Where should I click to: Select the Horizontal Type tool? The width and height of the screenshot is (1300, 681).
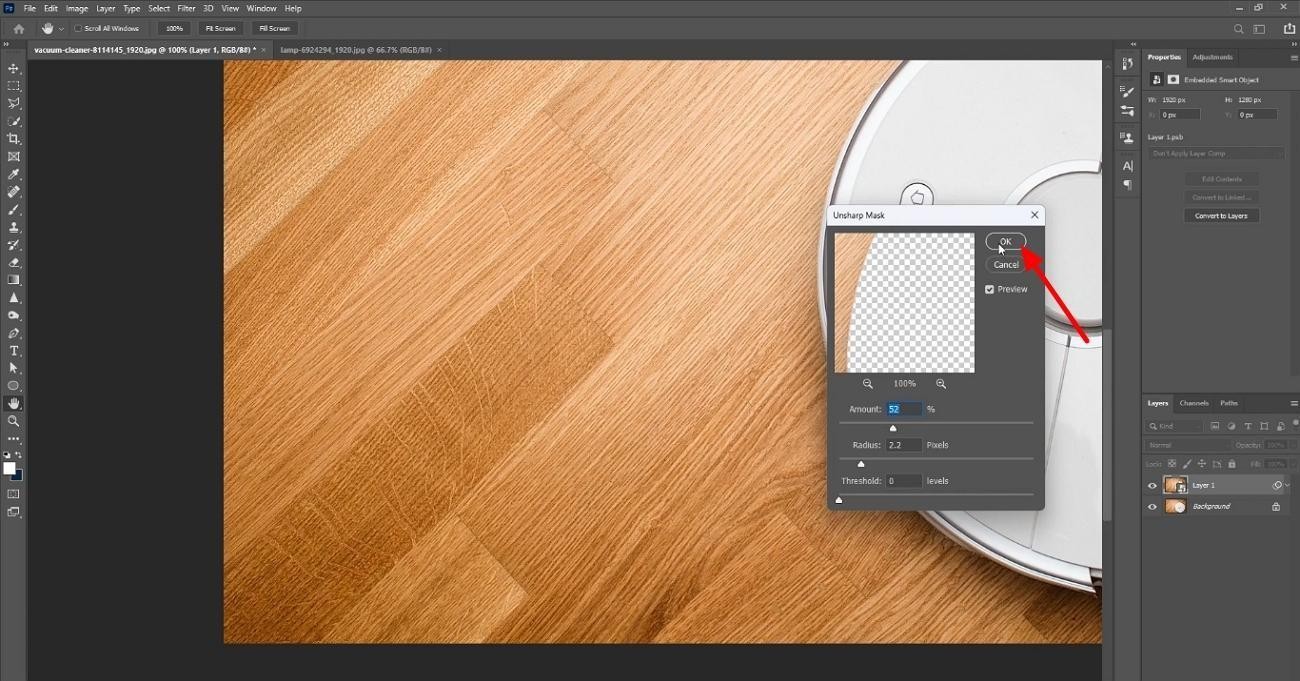point(14,351)
